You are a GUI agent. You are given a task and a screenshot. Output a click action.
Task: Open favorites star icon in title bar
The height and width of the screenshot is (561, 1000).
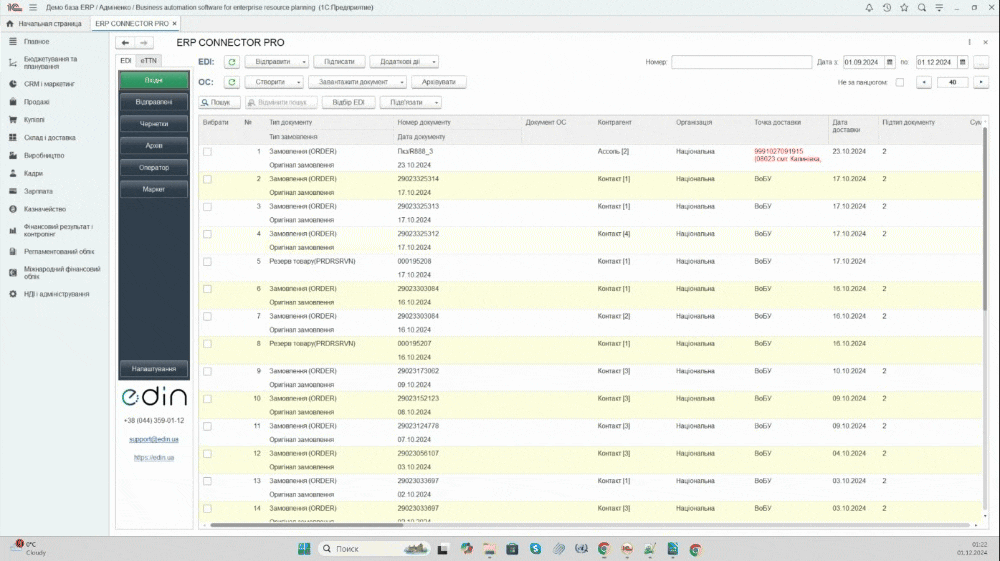pos(904,7)
